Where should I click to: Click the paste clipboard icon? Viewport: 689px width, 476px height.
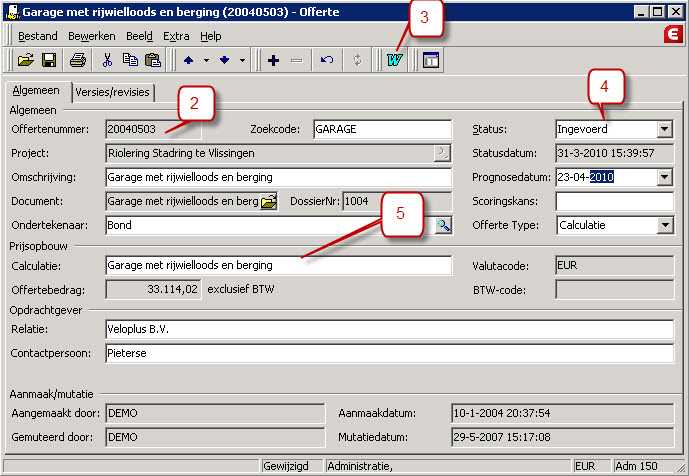(150, 60)
